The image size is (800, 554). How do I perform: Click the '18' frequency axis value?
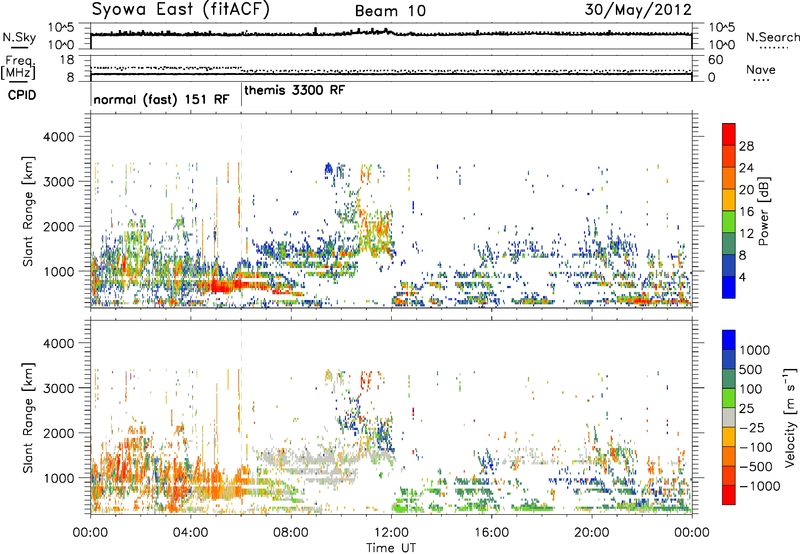coord(66,60)
